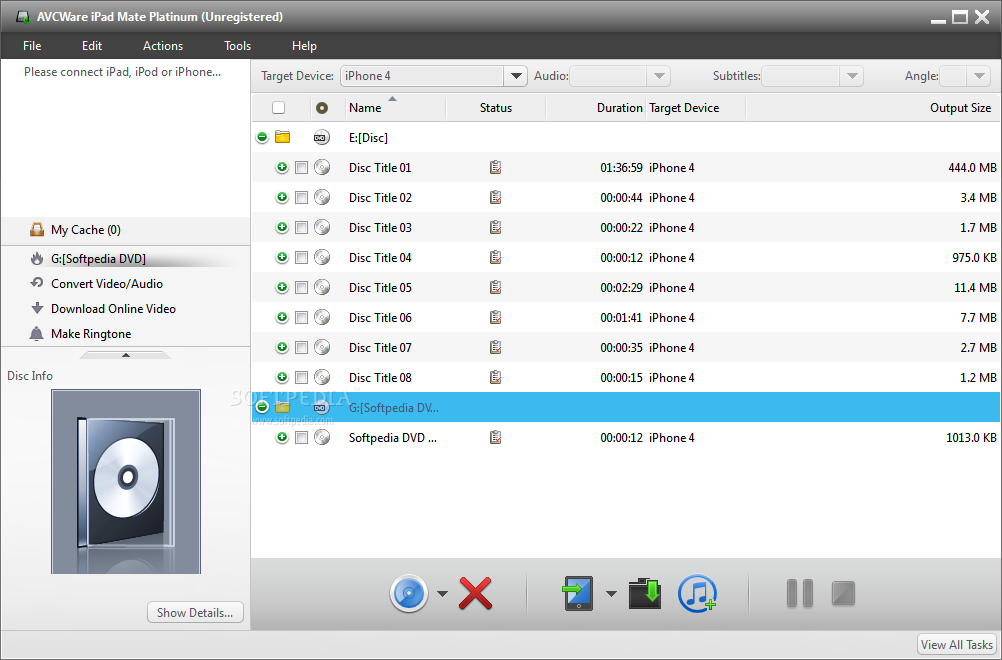Open the File menu

pos(32,46)
